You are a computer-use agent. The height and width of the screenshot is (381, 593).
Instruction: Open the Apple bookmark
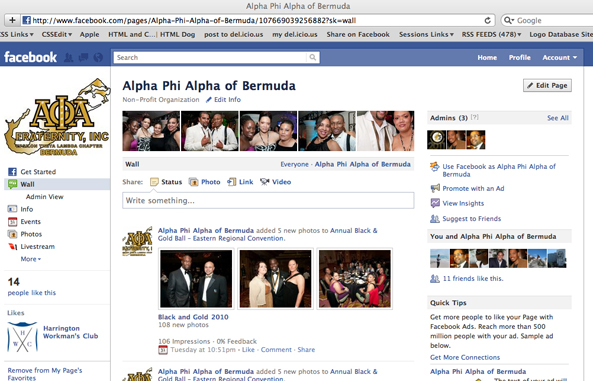coord(89,34)
